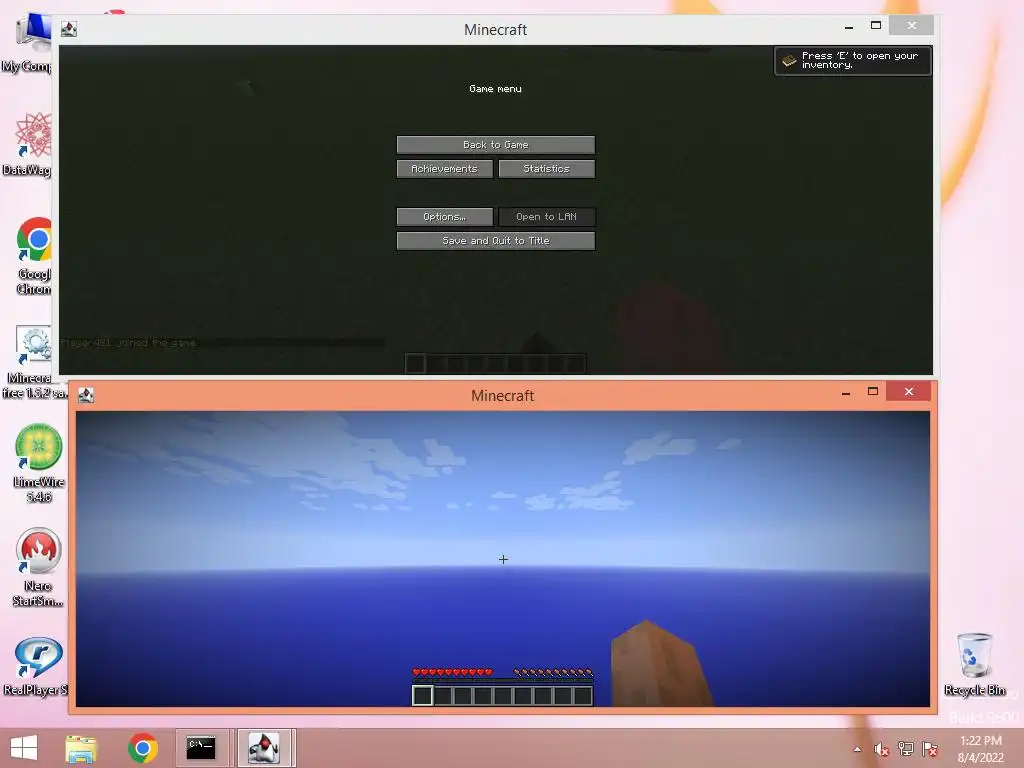Show hidden tray icons arrow
1024x768 pixels.
(857, 750)
